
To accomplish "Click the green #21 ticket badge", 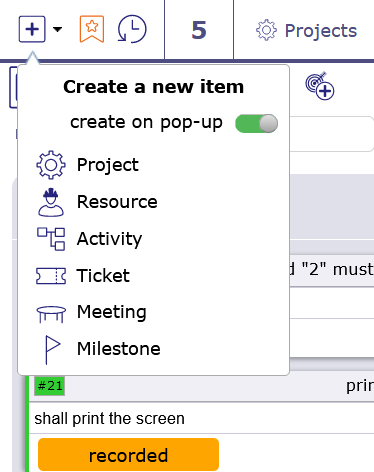I will point(50,386).
